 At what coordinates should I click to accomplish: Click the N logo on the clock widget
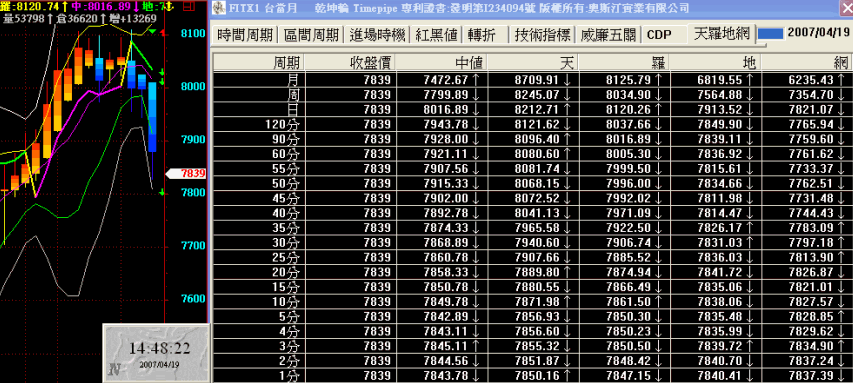(x=114, y=370)
